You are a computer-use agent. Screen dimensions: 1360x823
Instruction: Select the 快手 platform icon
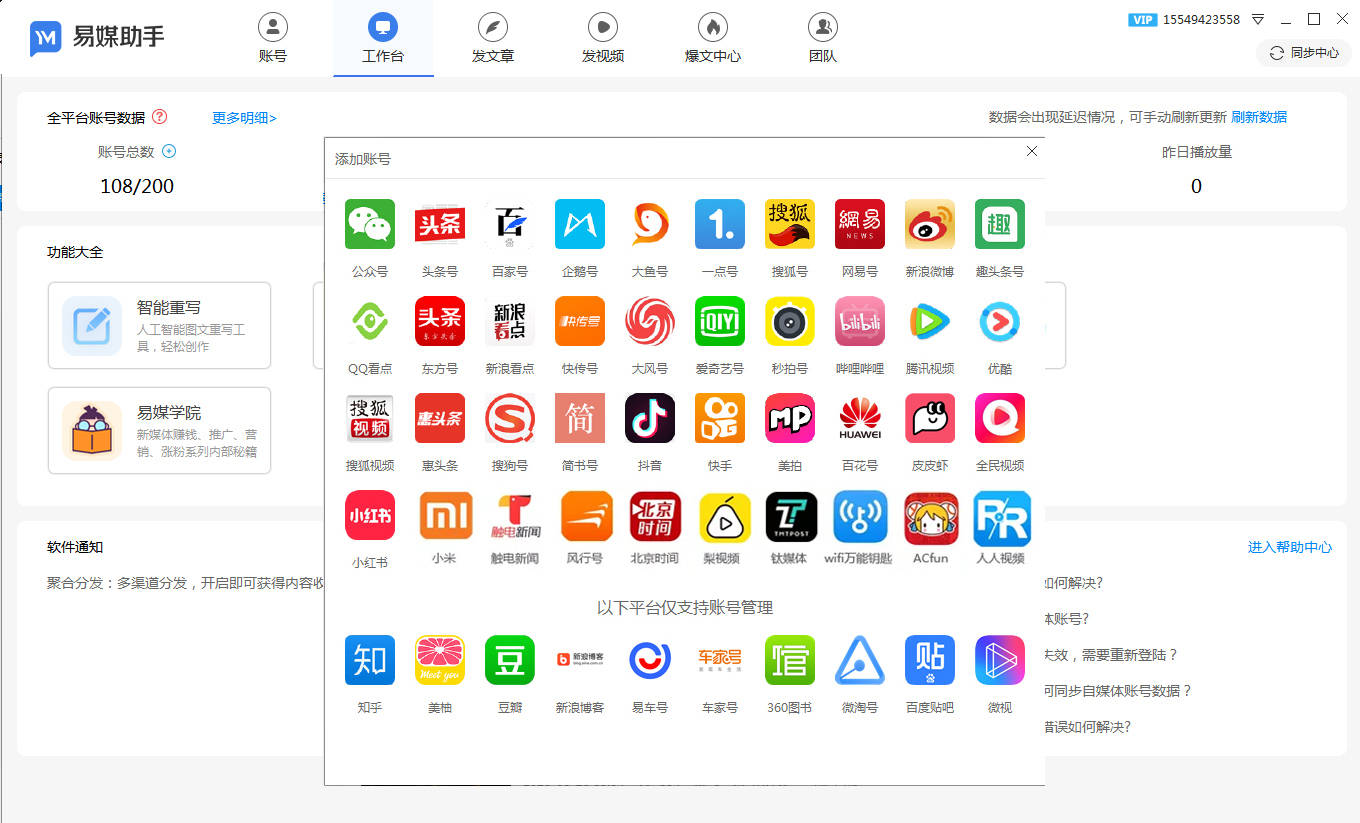(x=720, y=418)
